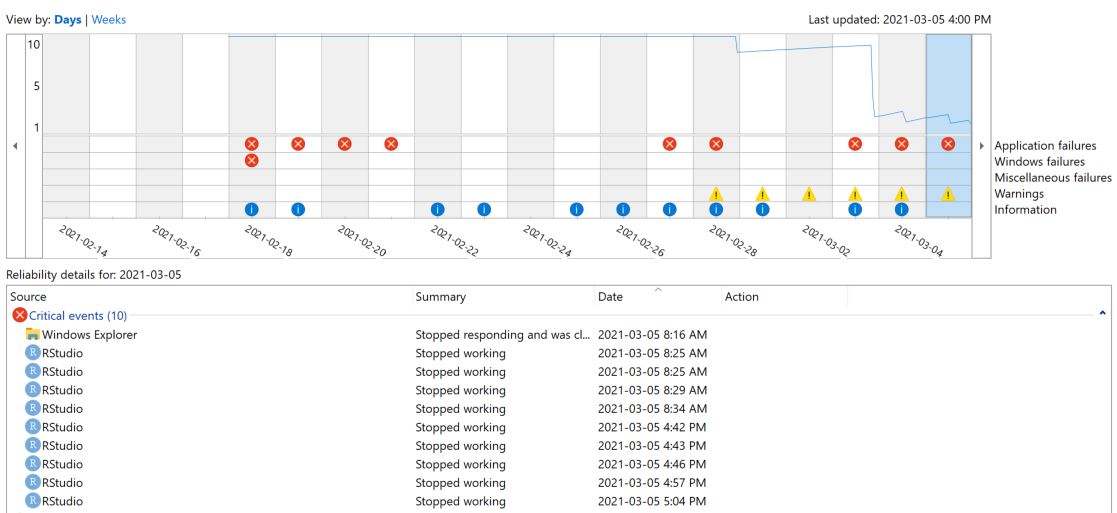Click RStudio icon in 8:29 AM row
Screen dimensions: 1117x513
tap(33, 390)
